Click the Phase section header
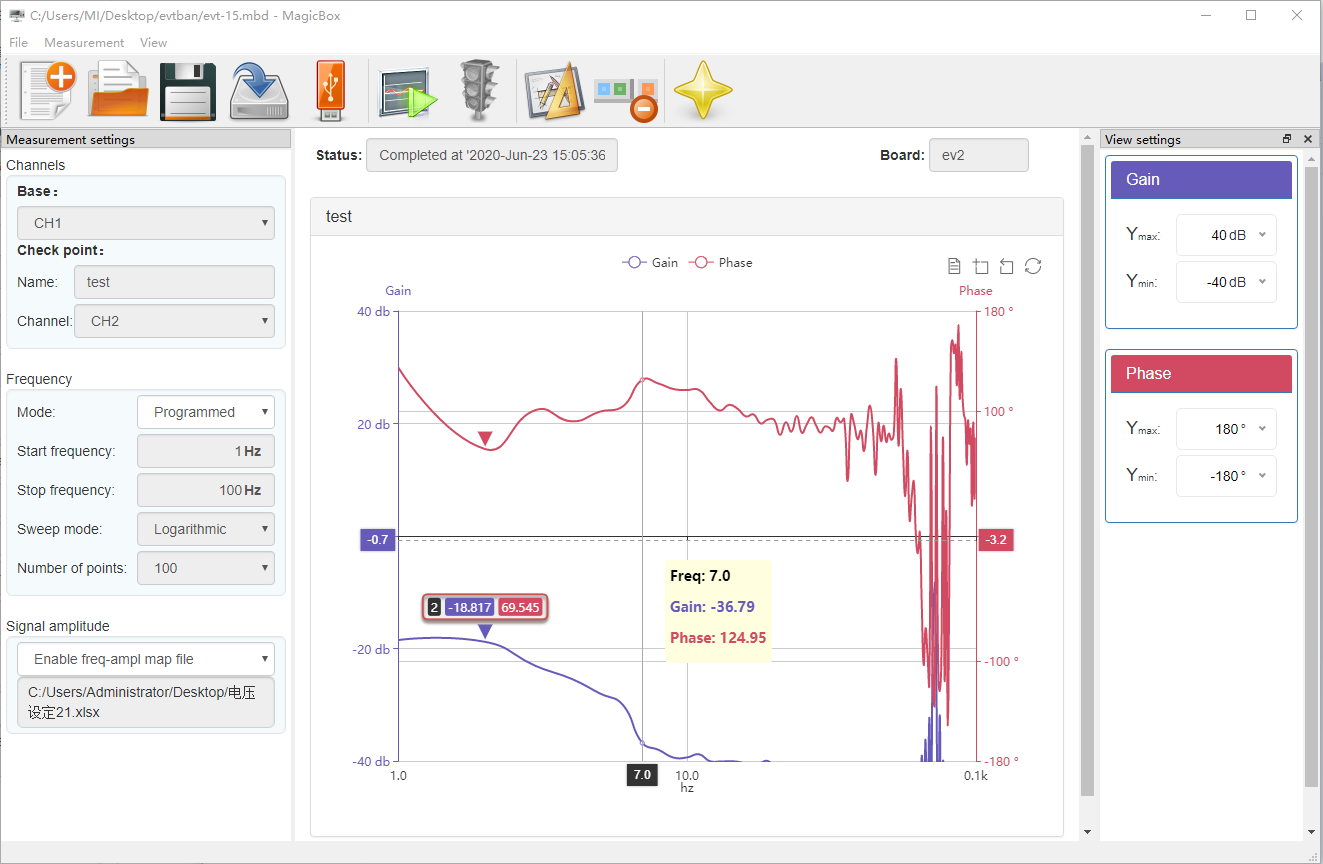This screenshot has width=1323, height=864. click(x=1201, y=374)
